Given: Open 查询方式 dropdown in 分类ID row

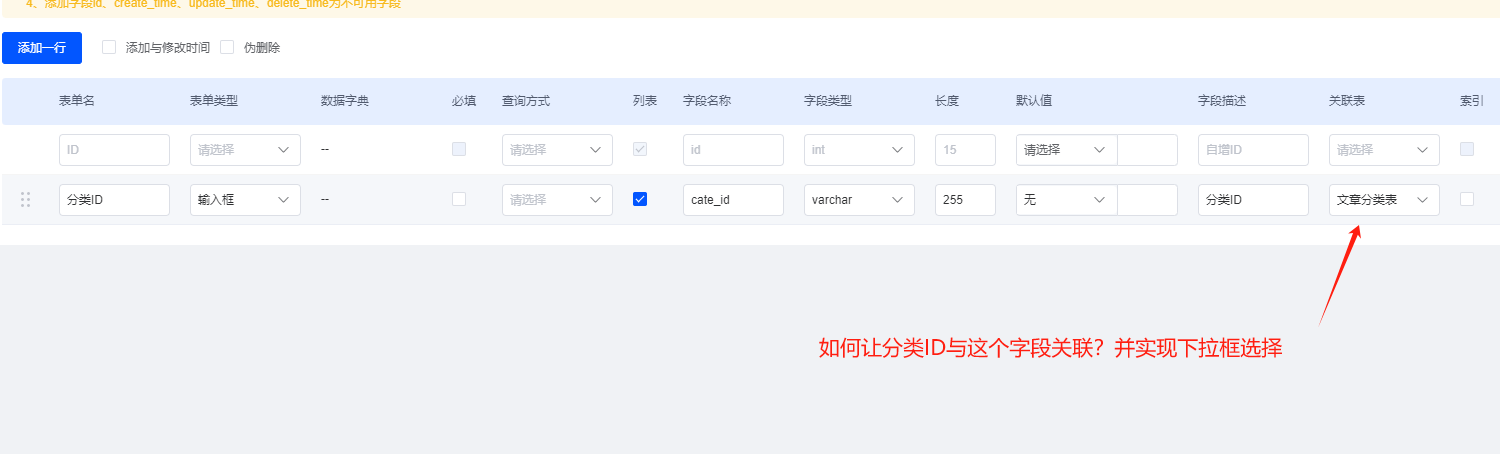Looking at the screenshot, I should (557, 200).
